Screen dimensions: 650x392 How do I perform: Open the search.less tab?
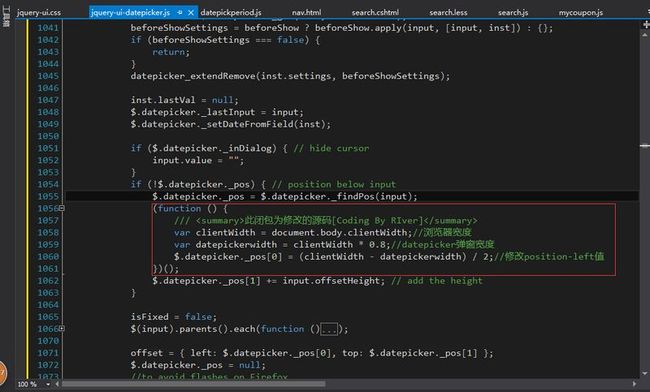[x=448, y=13]
